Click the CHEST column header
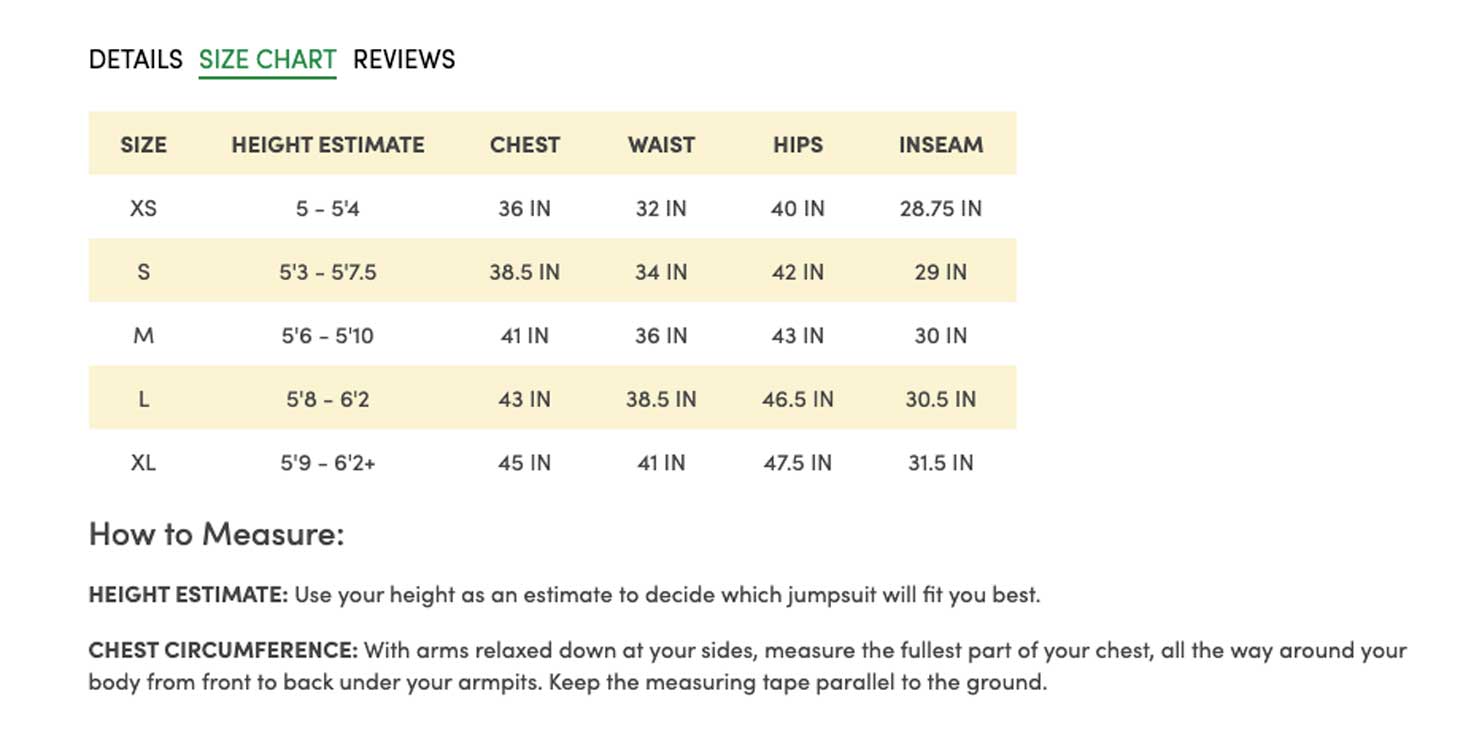1471x750 pixels. [525, 145]
